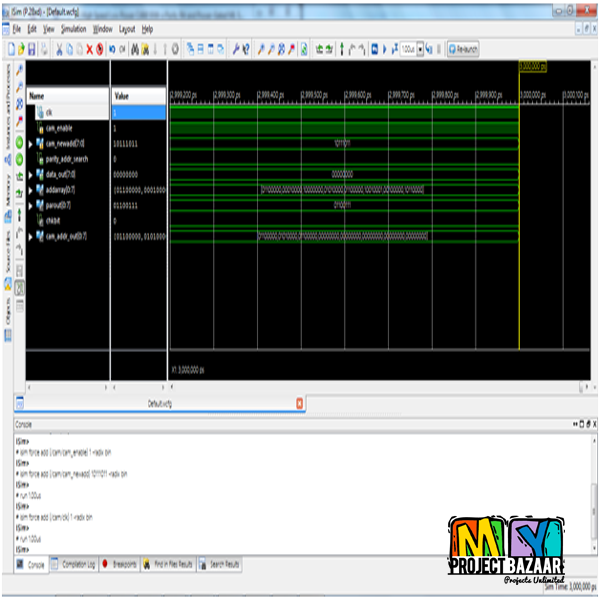Expand the data_out[7:0] signal
Viewport: 600px width, 600px height.
pos(31,173)
